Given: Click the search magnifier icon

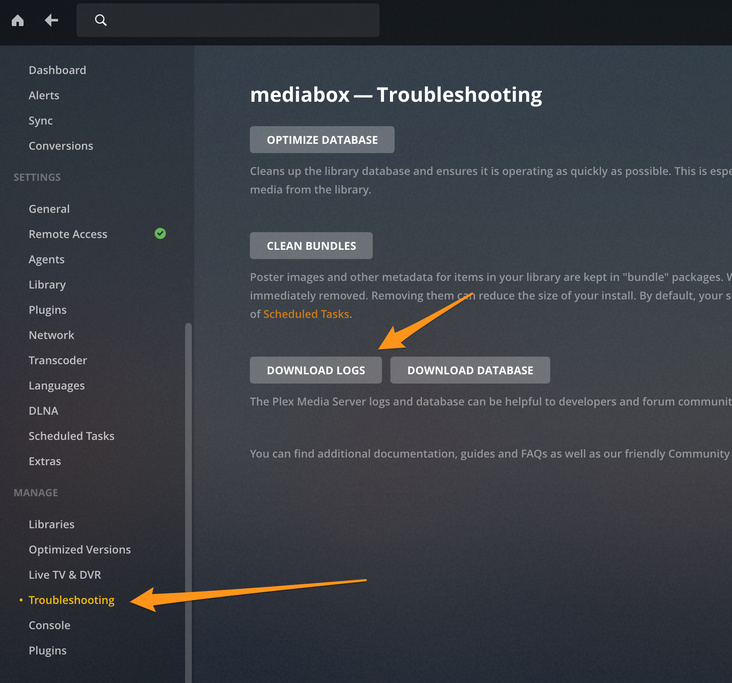Looking at the screenshot, I should pos(100,20).
